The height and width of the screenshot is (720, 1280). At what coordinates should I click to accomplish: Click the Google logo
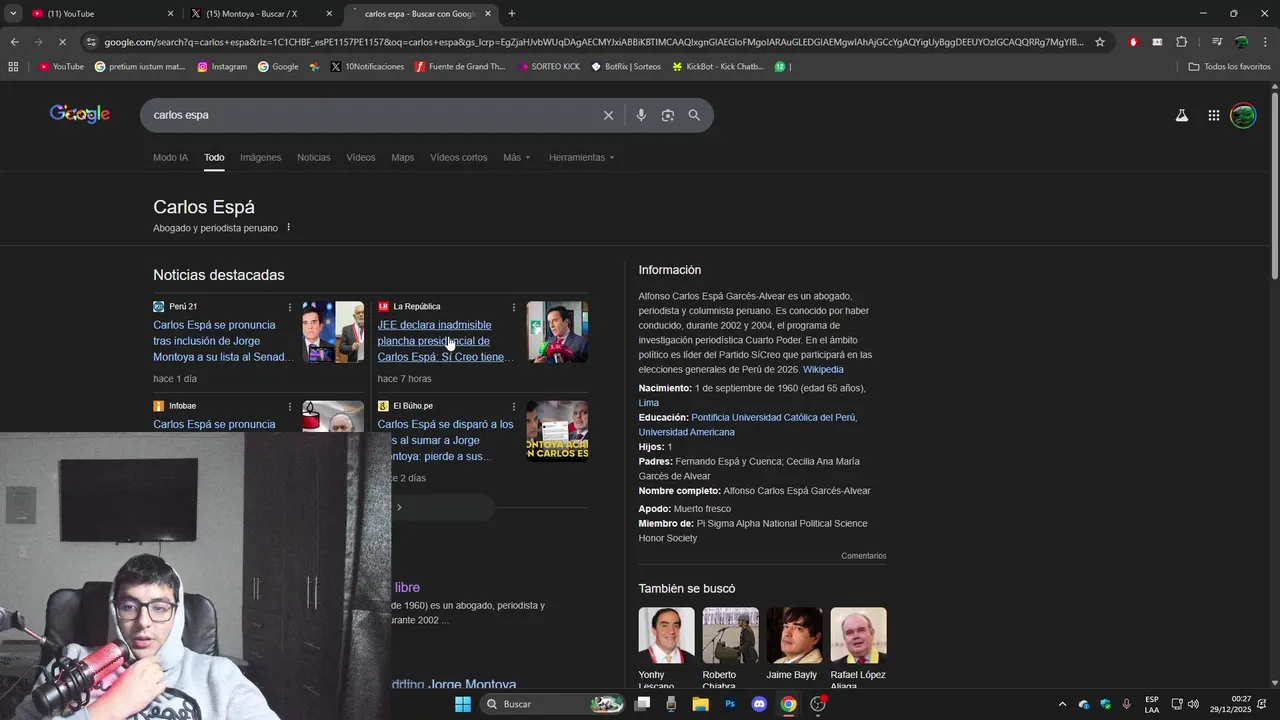pos(80,114)
